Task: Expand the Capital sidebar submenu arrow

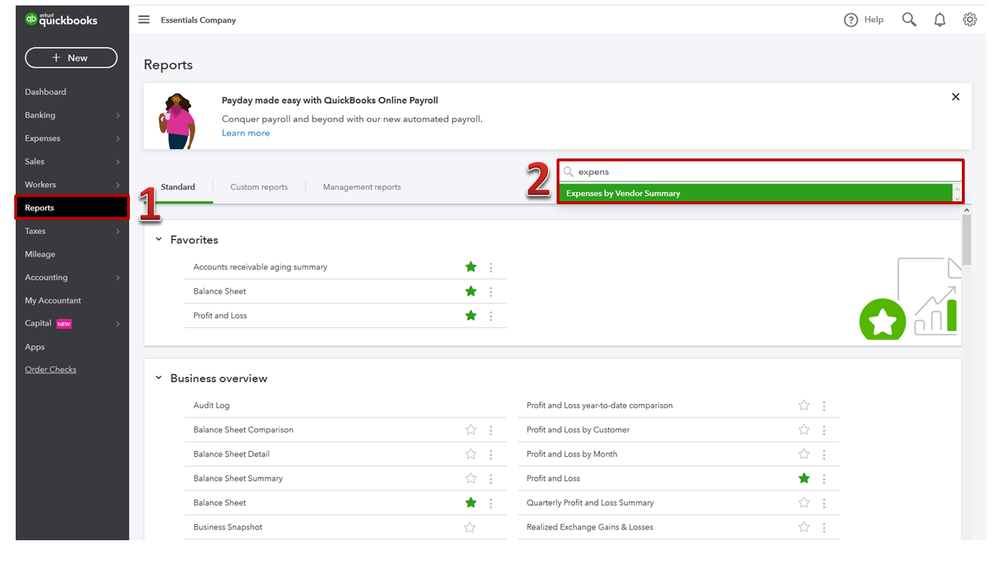Action: (118, 324)
